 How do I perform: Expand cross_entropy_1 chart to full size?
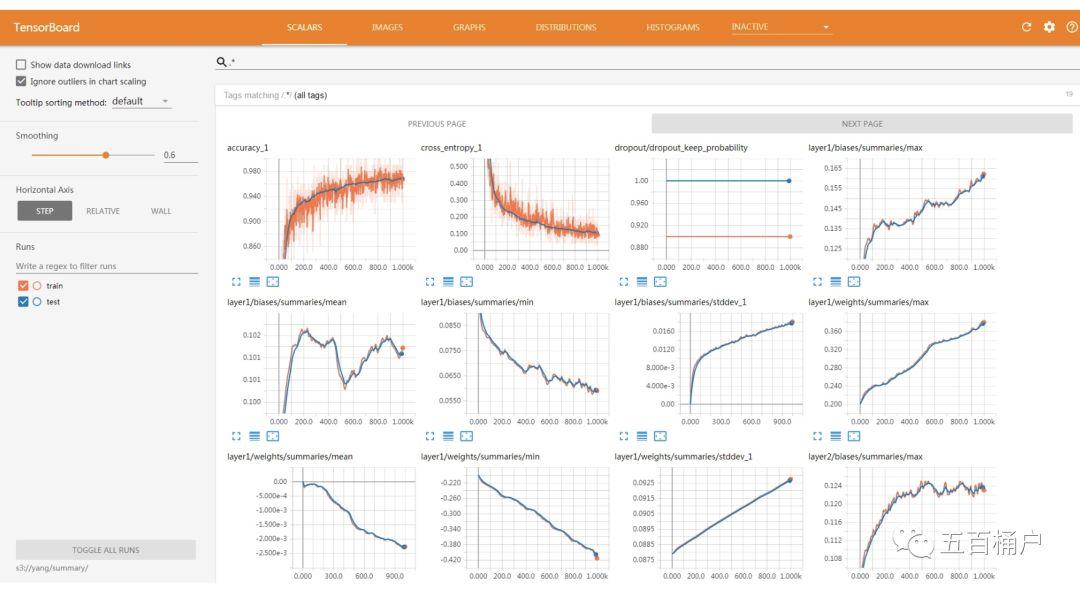click(430, 282)
